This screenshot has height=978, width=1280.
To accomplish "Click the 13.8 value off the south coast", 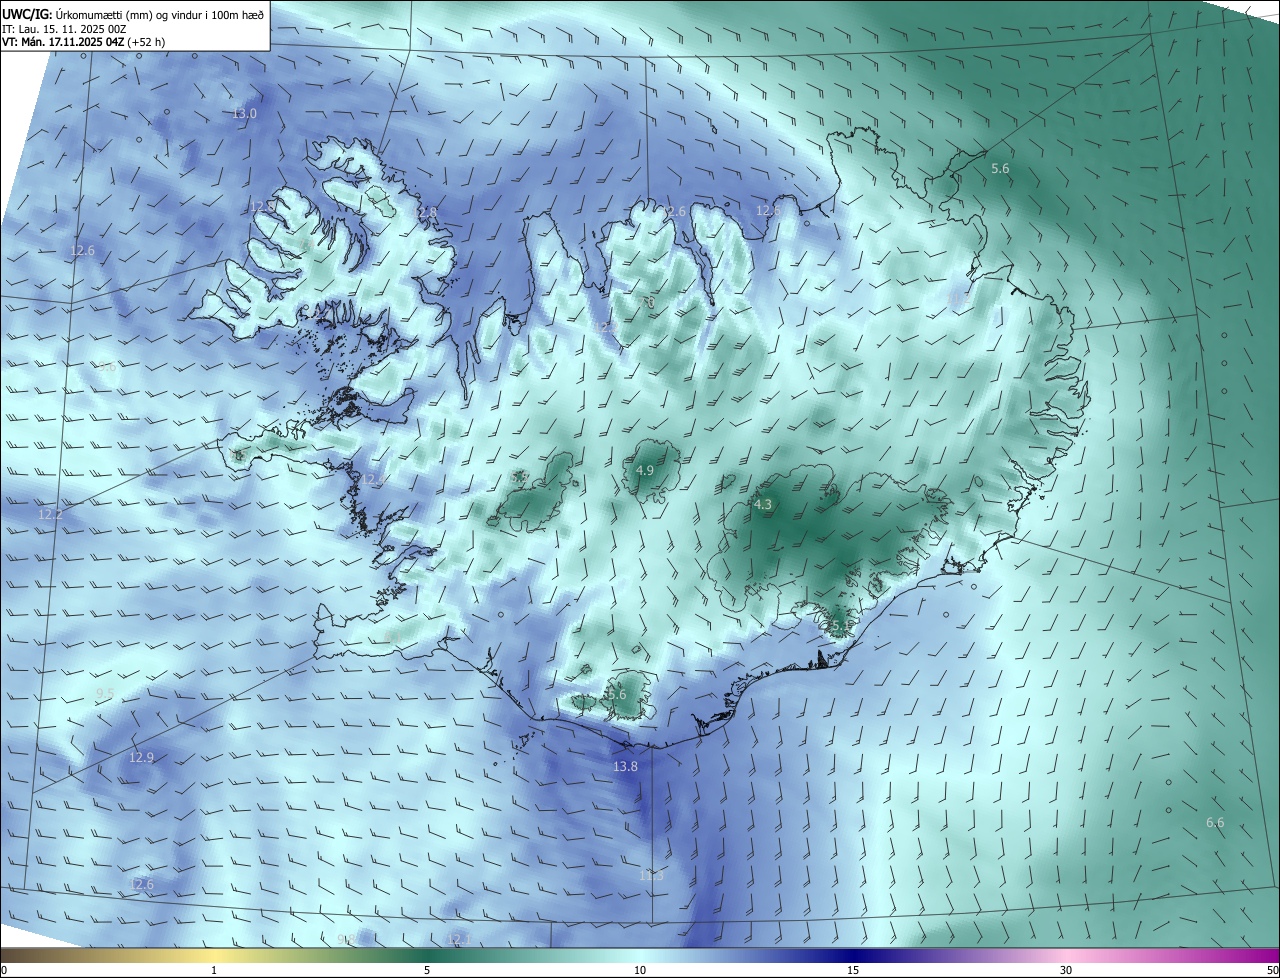I will (x=624, y=766).
